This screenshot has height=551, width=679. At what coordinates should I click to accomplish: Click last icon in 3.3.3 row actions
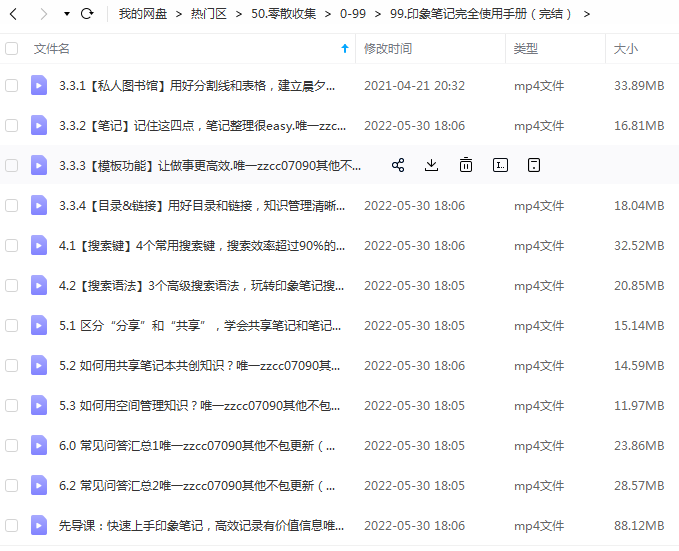click(x=534, y=165)
